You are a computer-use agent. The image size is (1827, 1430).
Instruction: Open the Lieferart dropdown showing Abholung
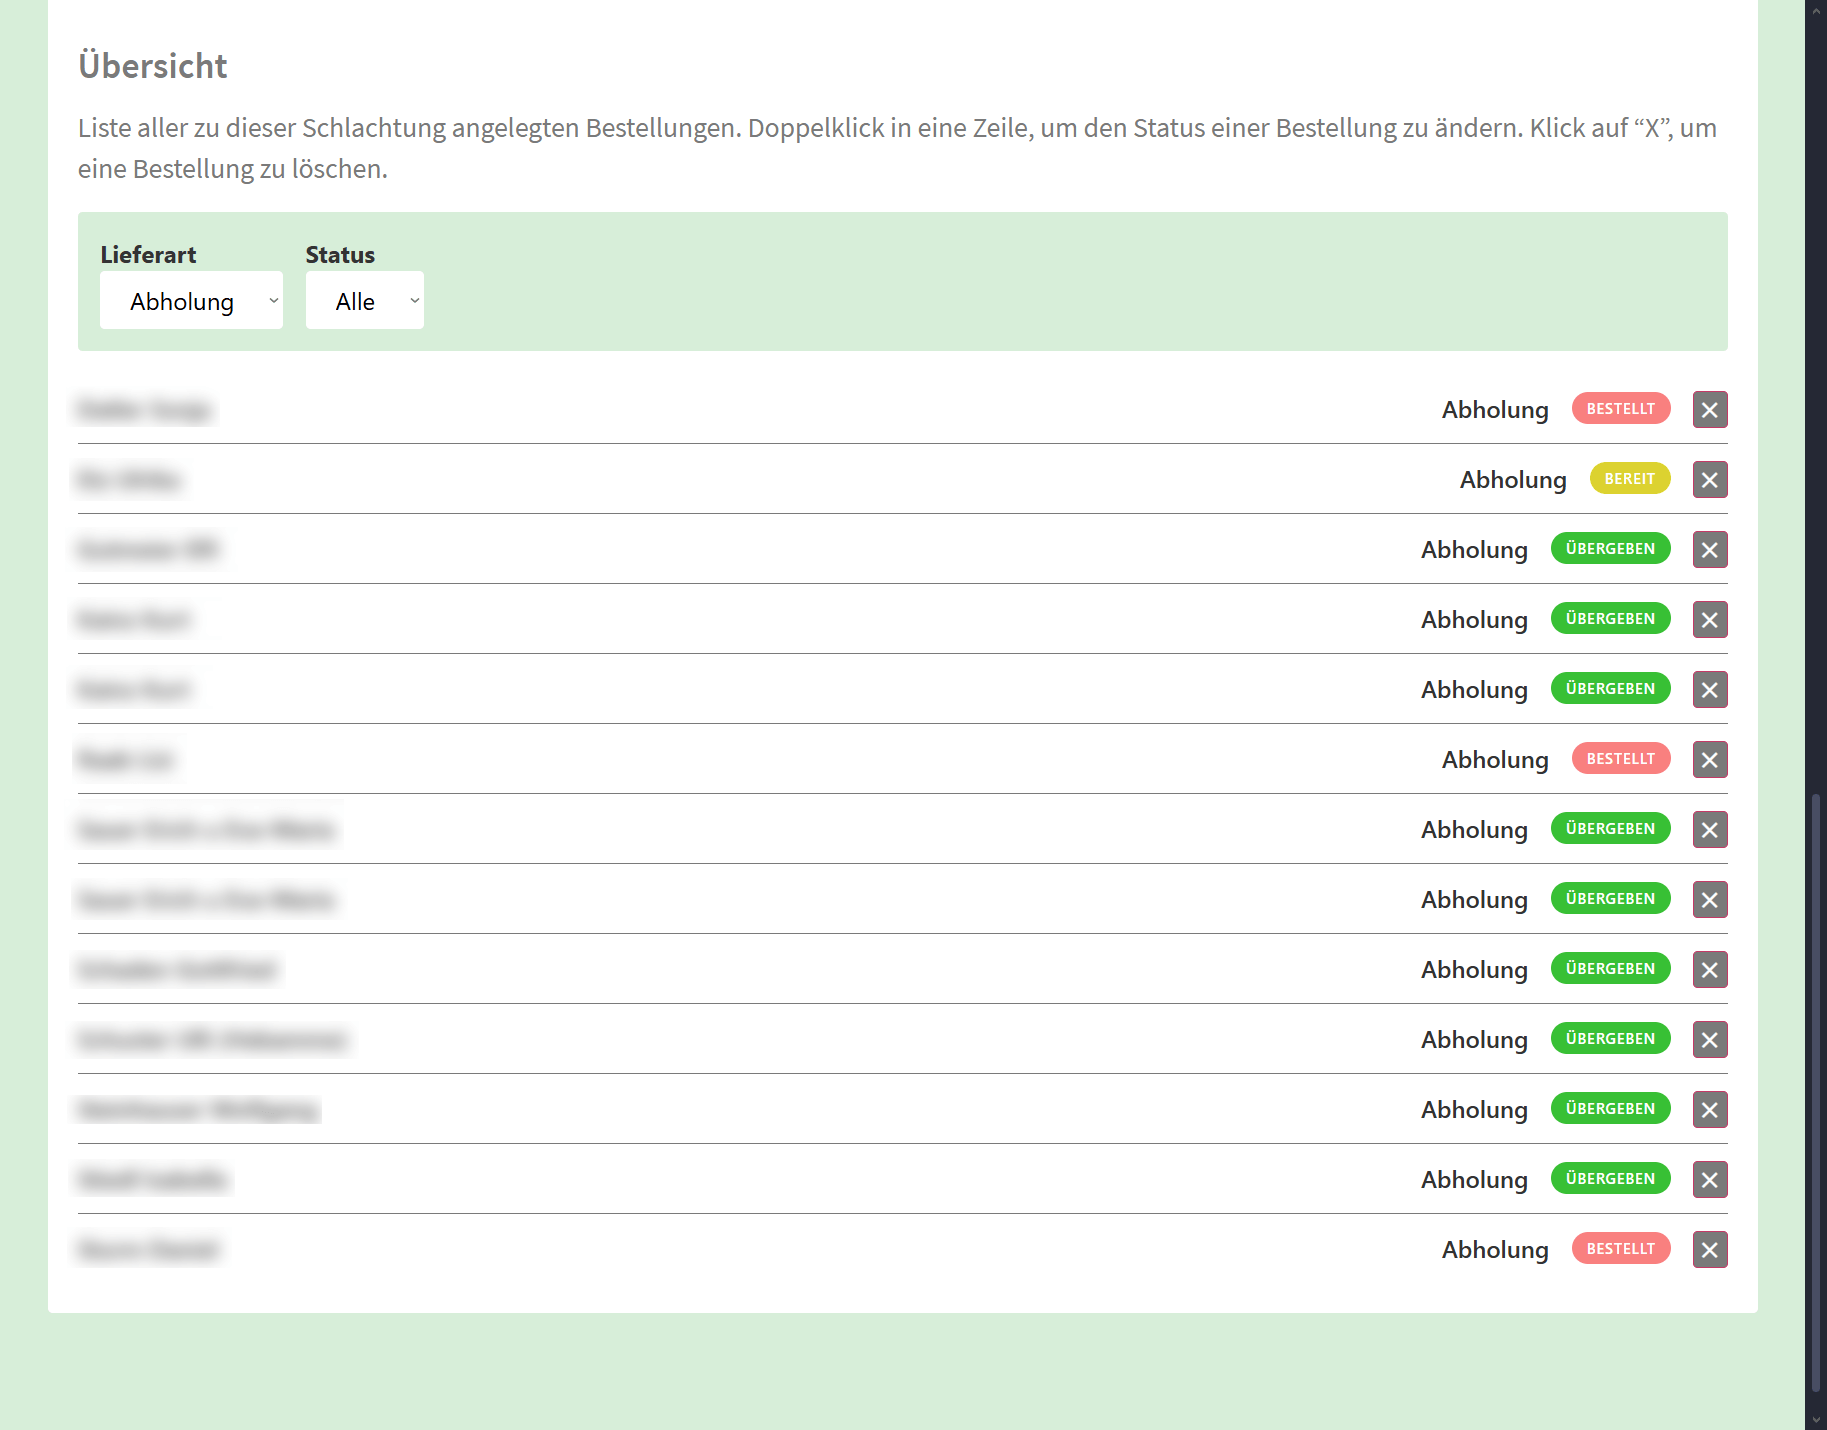click(191, 301)
